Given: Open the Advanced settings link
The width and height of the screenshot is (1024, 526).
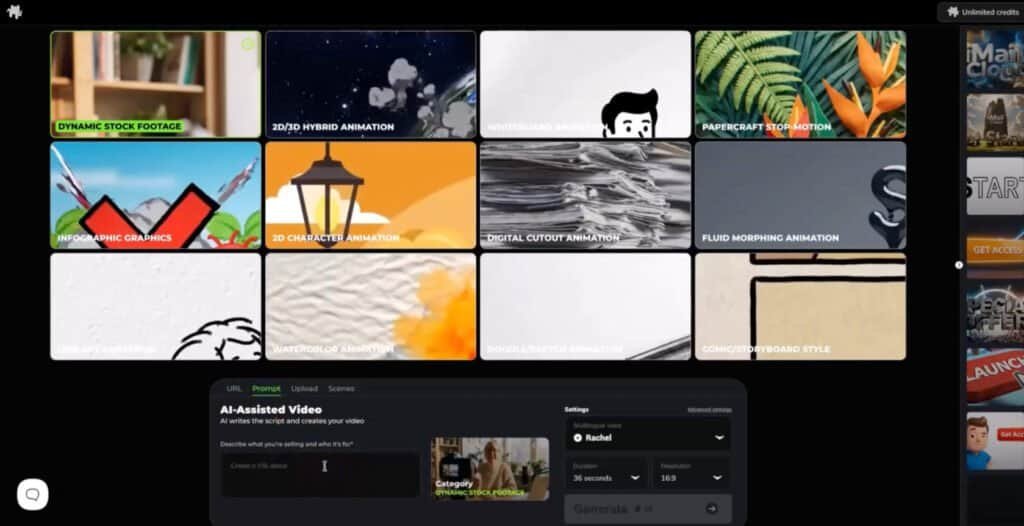Looking at the screenshot, I should click(709, 410).
